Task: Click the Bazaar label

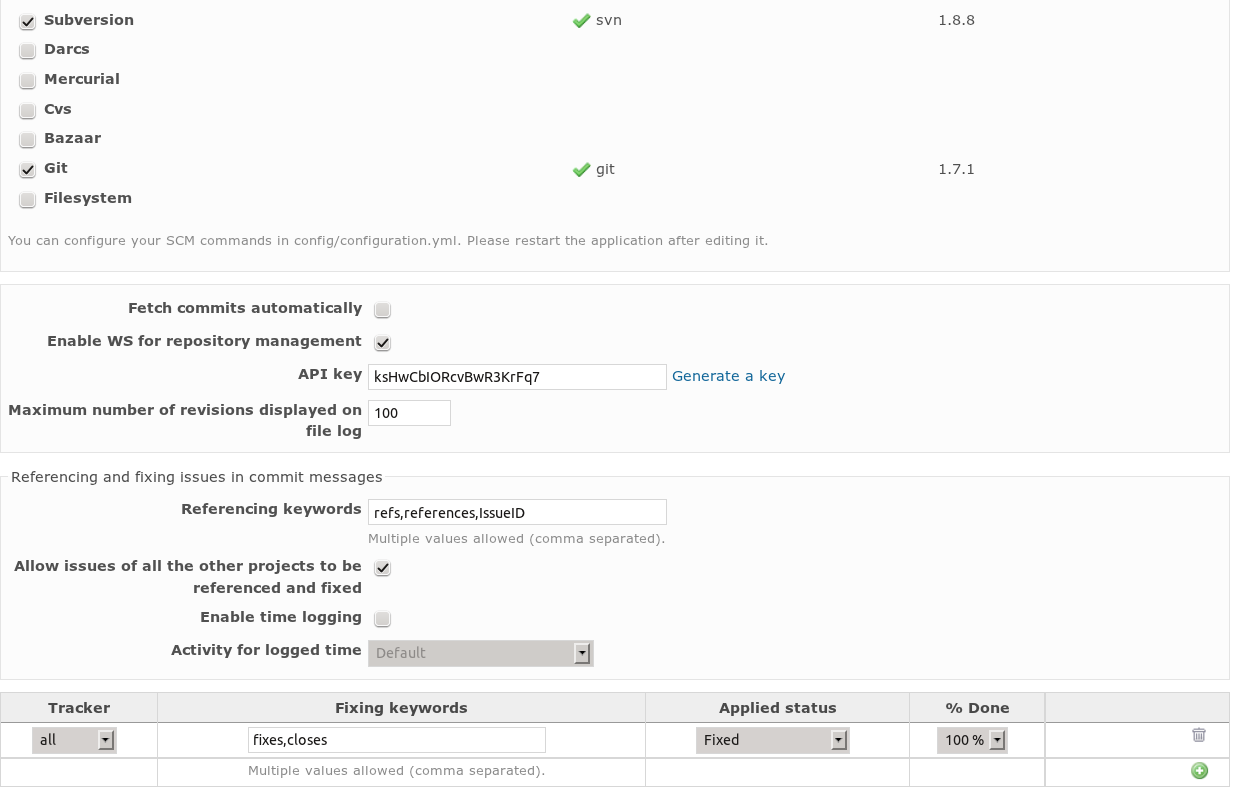Action: pyautogui.click(x=72, y=138)
